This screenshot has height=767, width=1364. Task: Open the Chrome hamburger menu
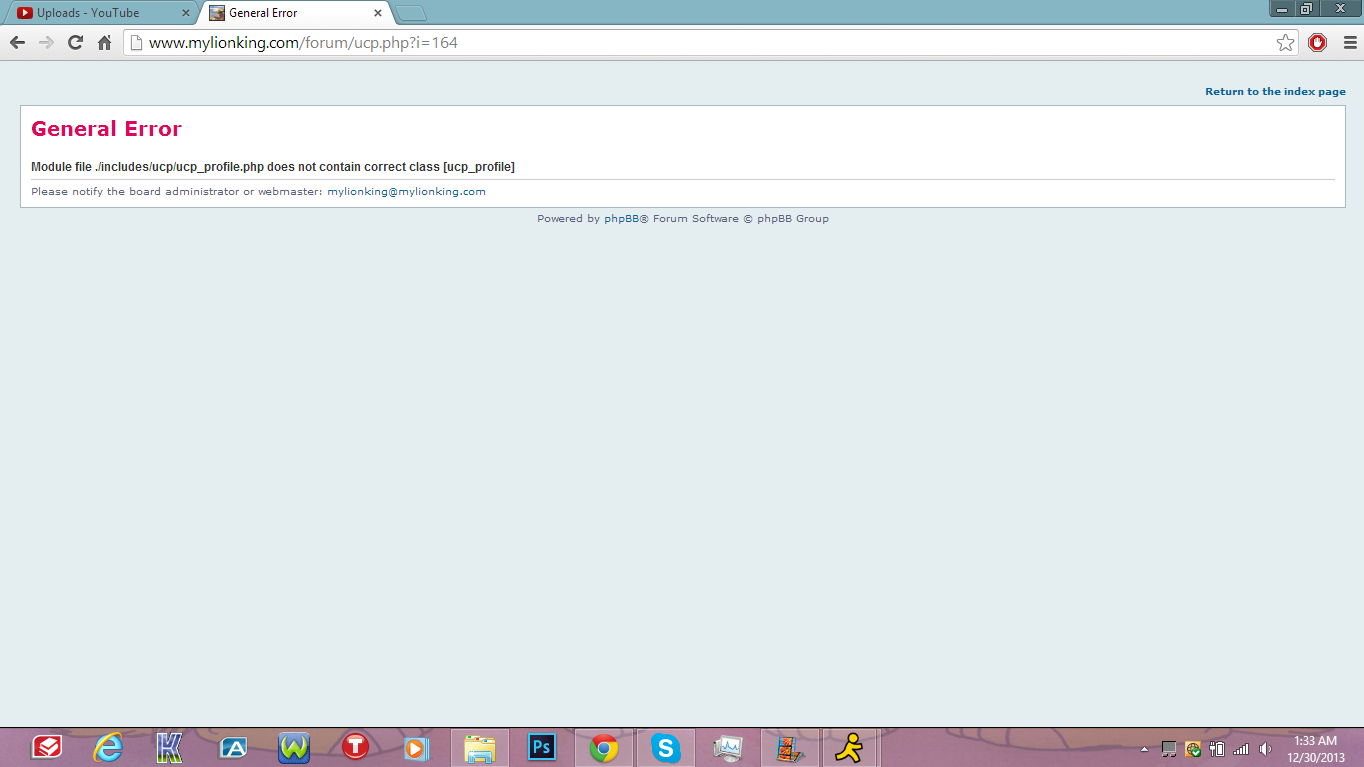[1349, 43]
